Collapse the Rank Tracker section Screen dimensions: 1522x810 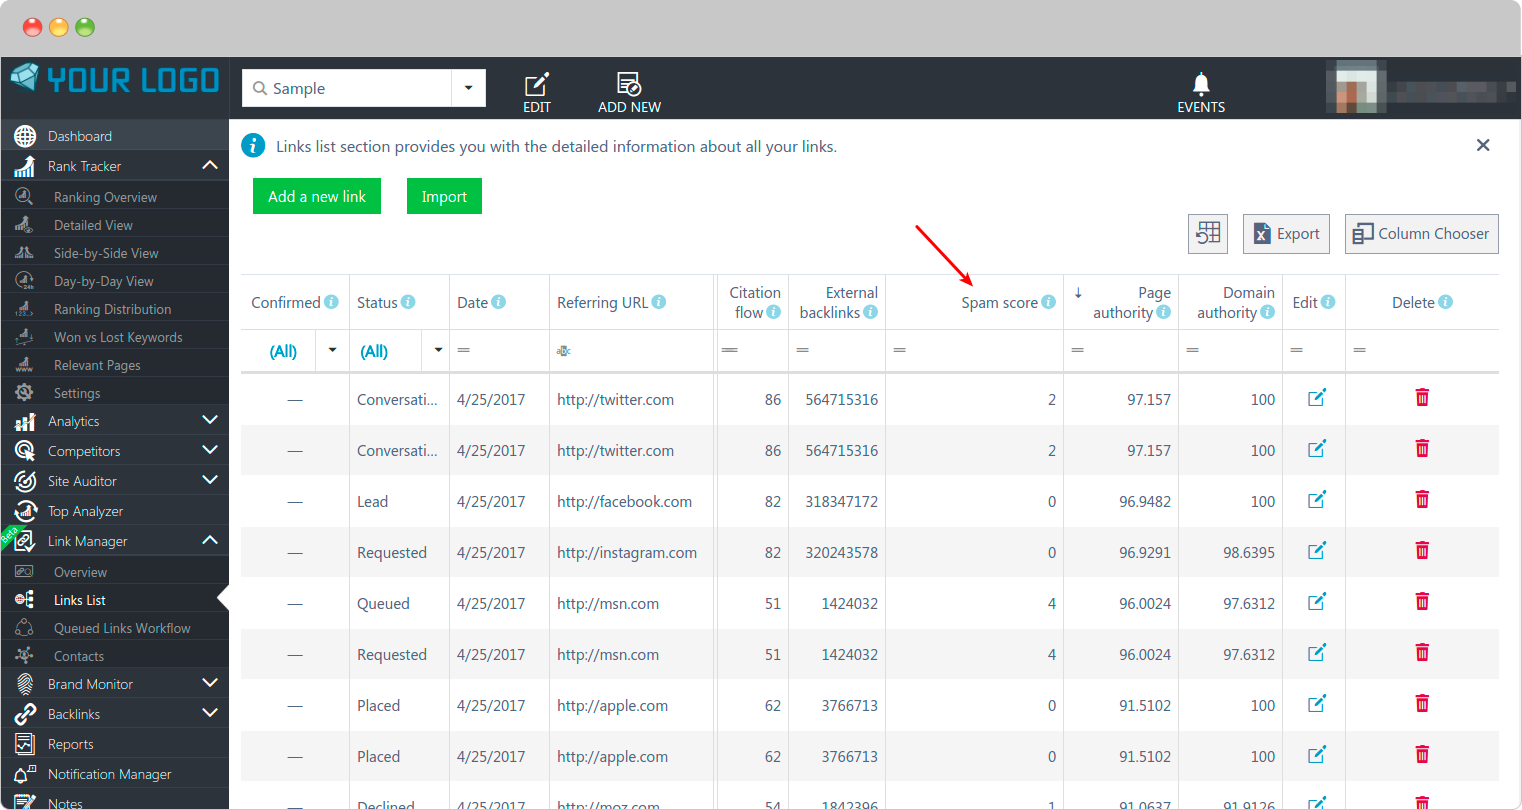point(210,166)
